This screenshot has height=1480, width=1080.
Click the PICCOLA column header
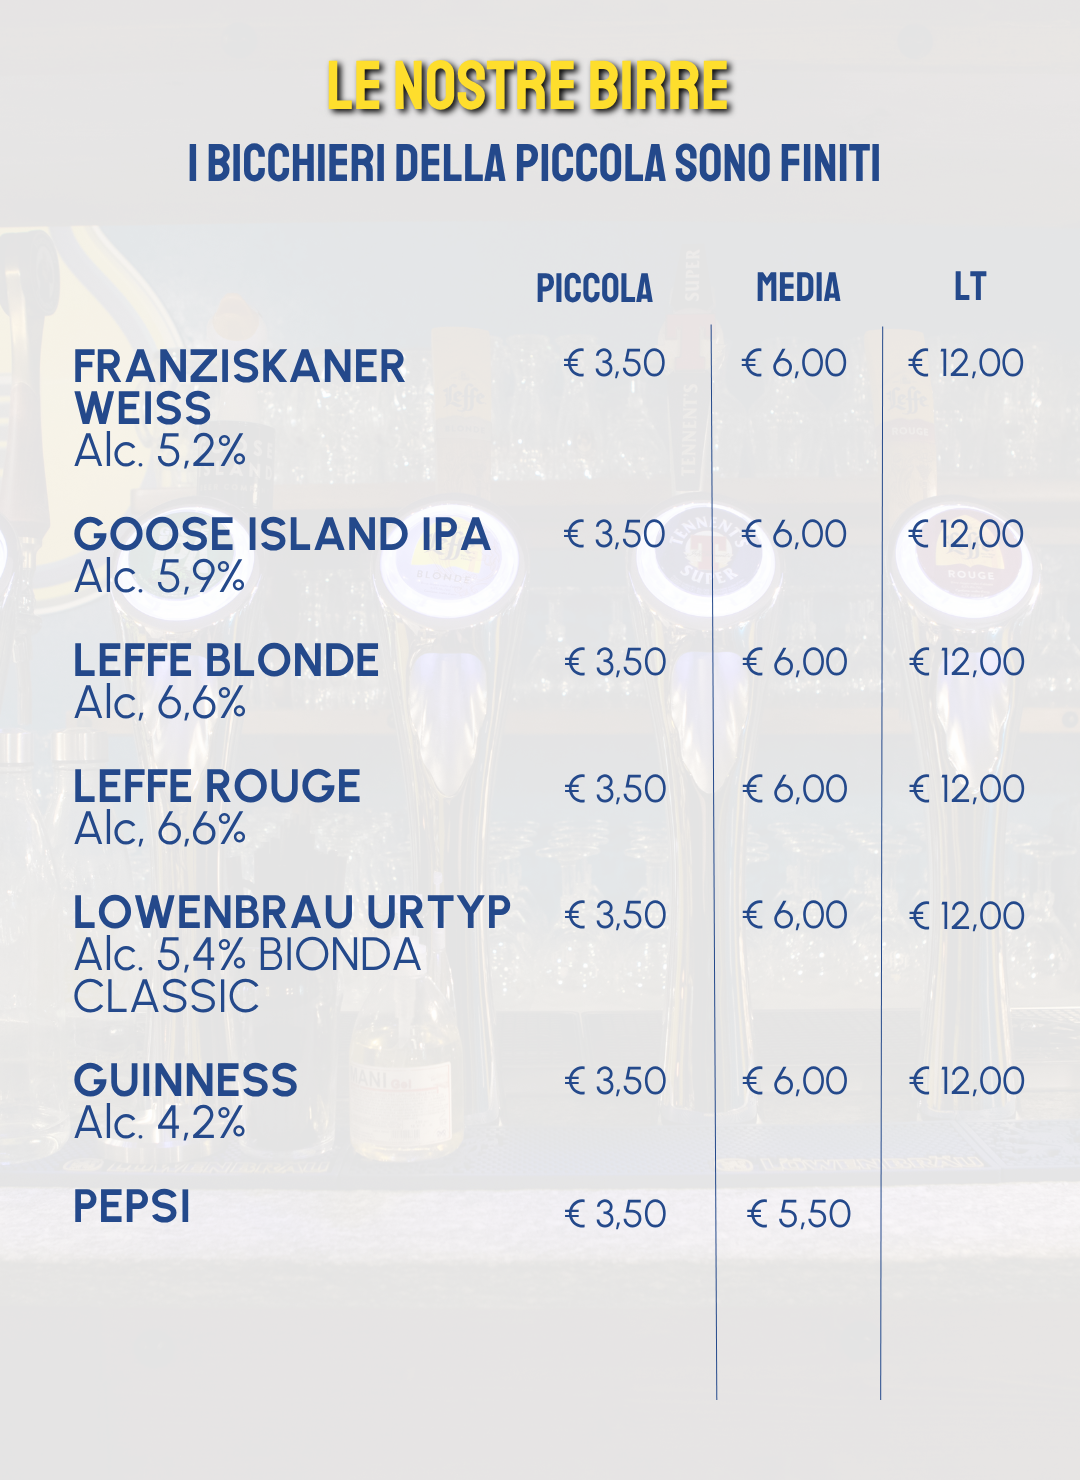coord(594,288)
